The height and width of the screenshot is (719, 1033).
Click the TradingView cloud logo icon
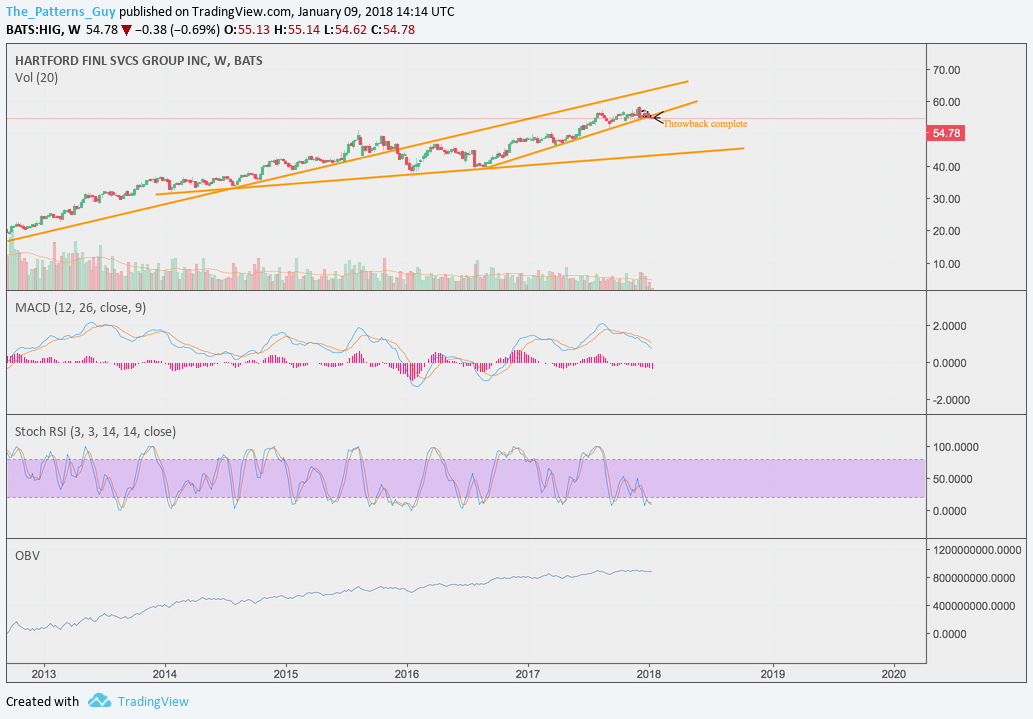click(x=99, y=700)
